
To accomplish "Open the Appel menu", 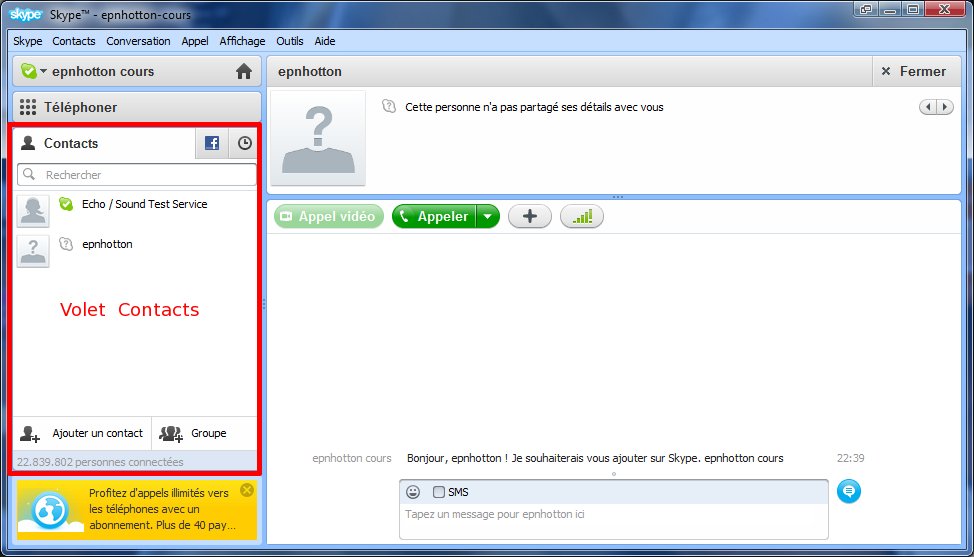I will point(195,41).
